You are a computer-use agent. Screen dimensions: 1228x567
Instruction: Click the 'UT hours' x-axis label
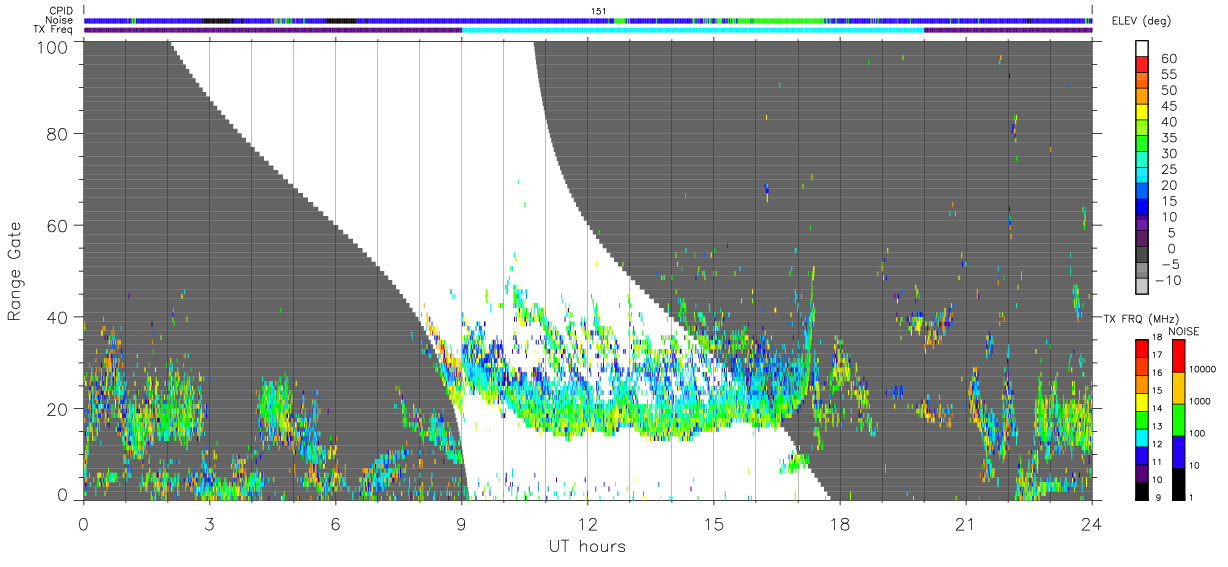pyautogui.click(x=586, y=546)
